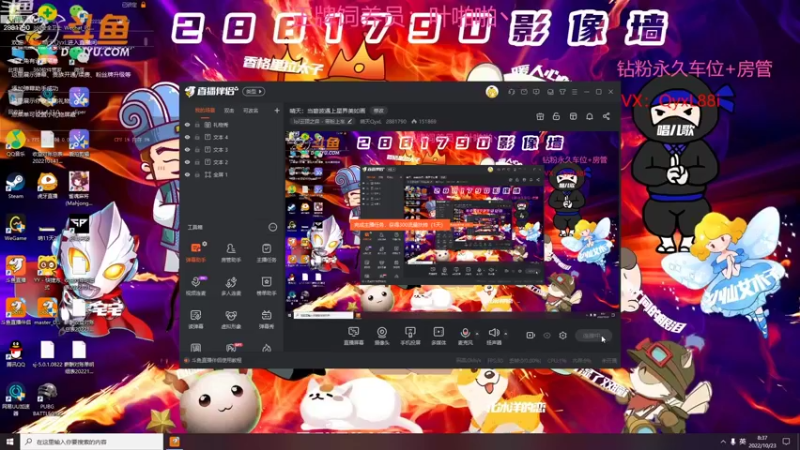Viewport: 800px width, 450px height.
Task: Share the stream with share icon
Action: [x=606, y=116]
